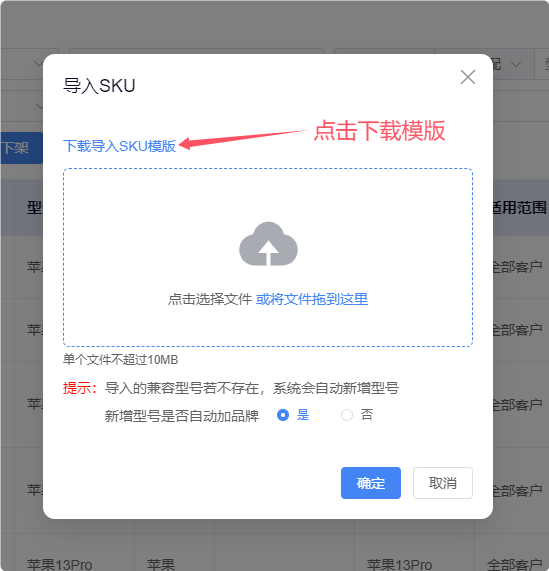The image size is (549, 571).
Task: Open the upper-left filter dropdown chevron
Action: 38,64
